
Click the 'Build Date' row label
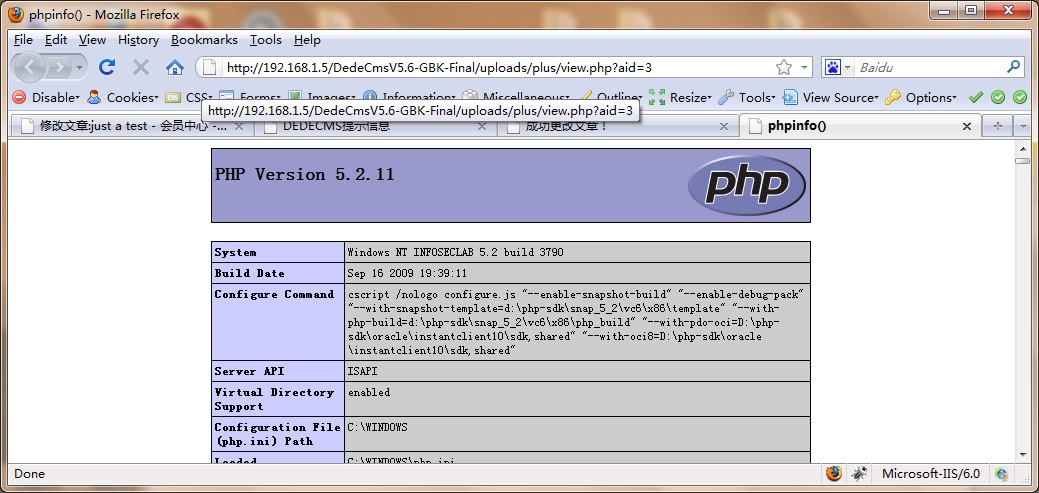pyautogui.click(x=249, y=273)
